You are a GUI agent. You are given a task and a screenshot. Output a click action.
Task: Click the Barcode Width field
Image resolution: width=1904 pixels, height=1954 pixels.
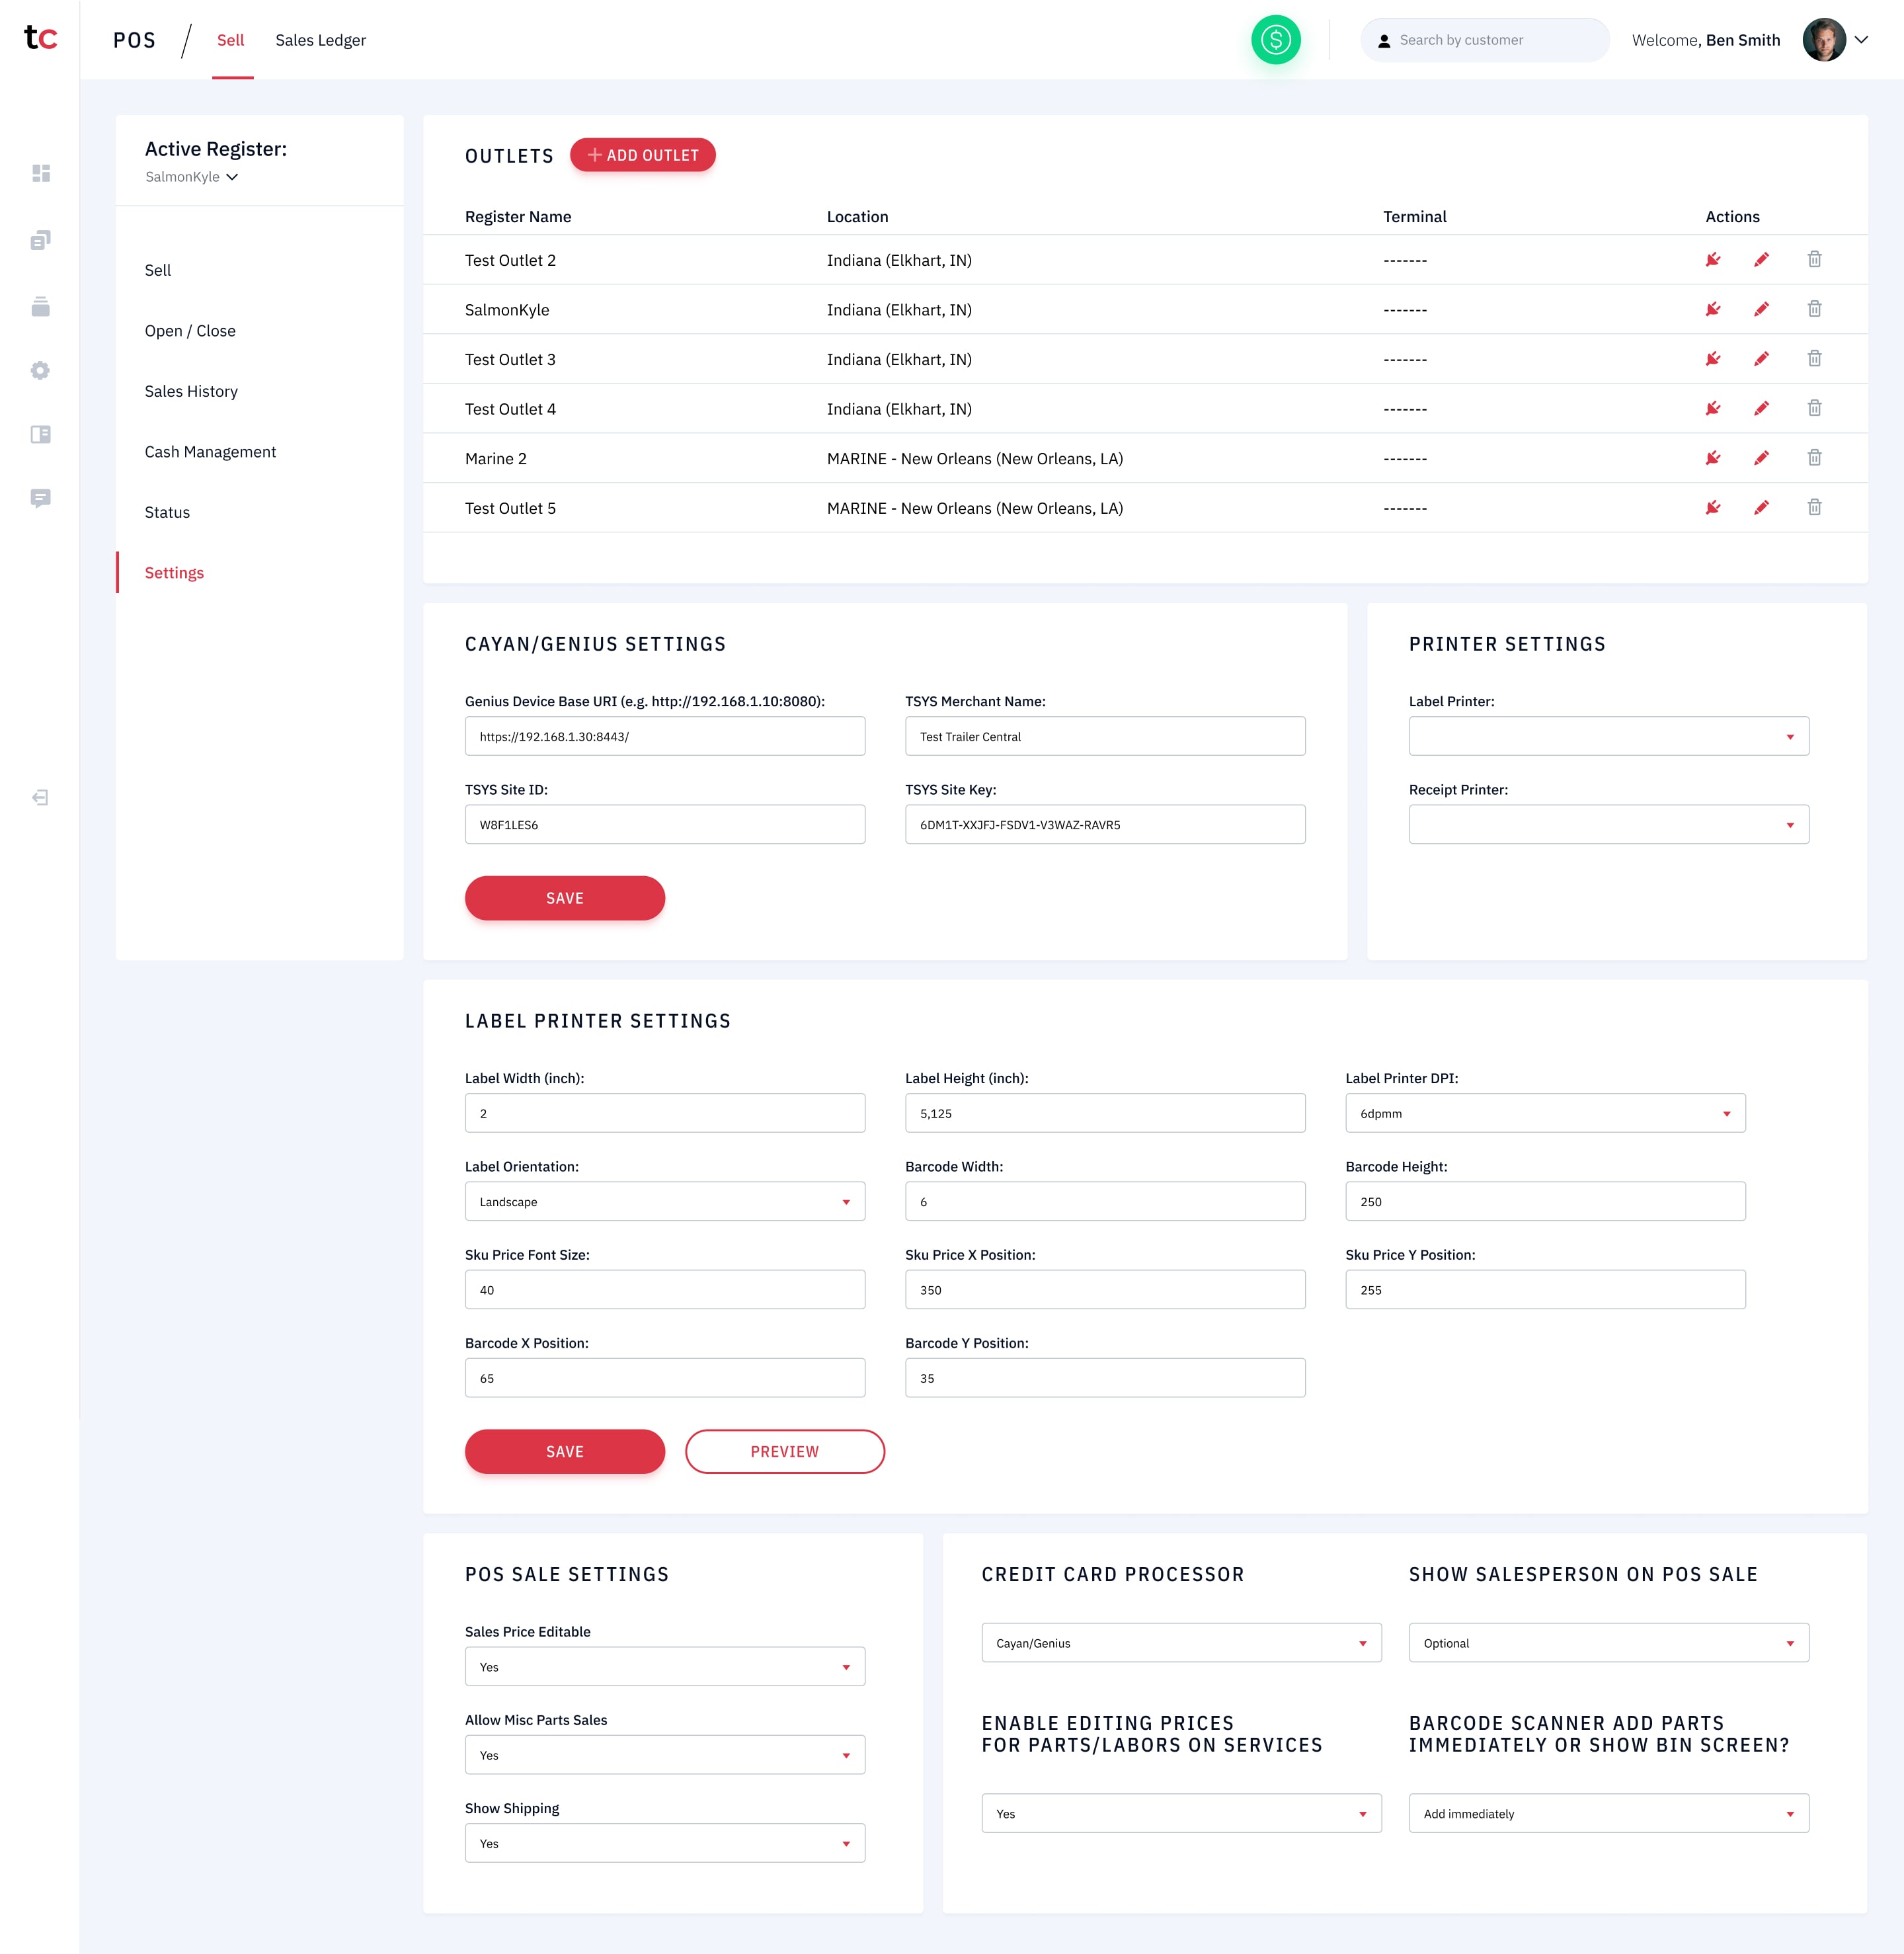click(1105, 1201)
